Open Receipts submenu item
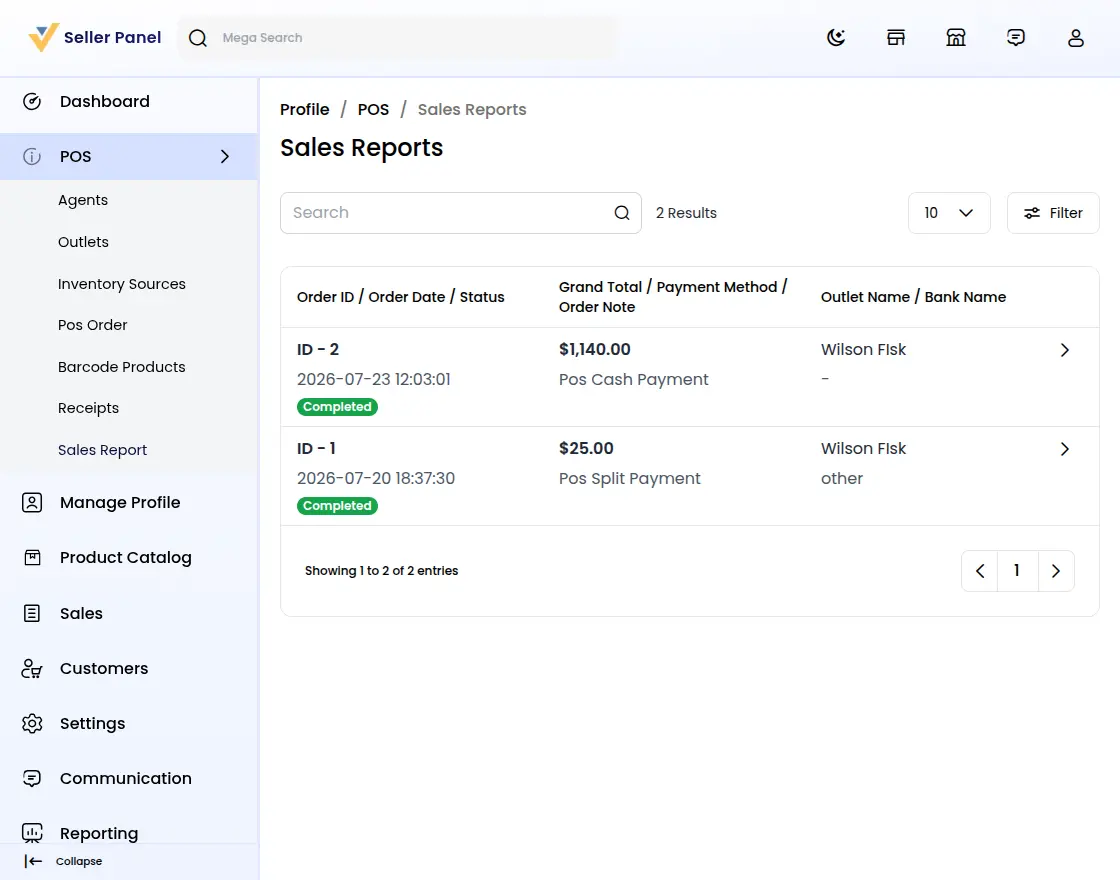 coord(89,408)
